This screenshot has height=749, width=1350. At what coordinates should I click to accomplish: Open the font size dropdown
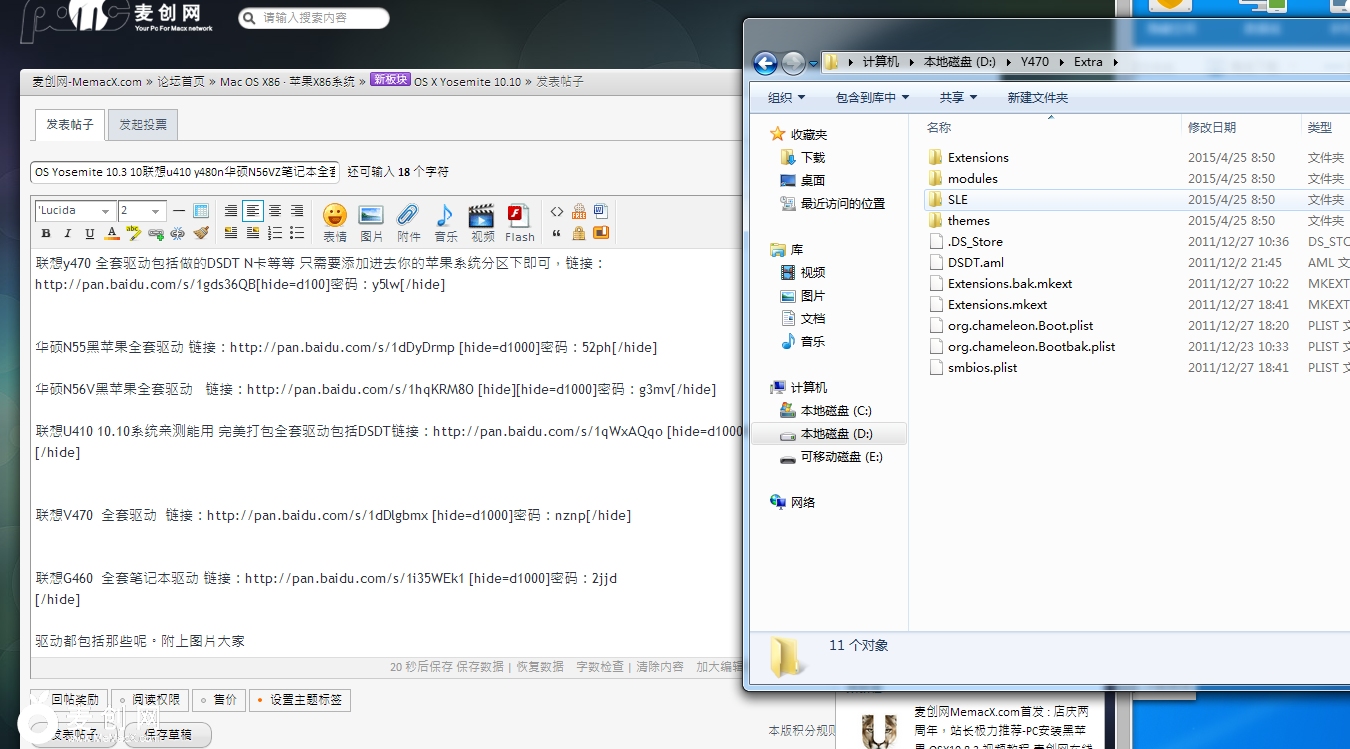point(141,211)
